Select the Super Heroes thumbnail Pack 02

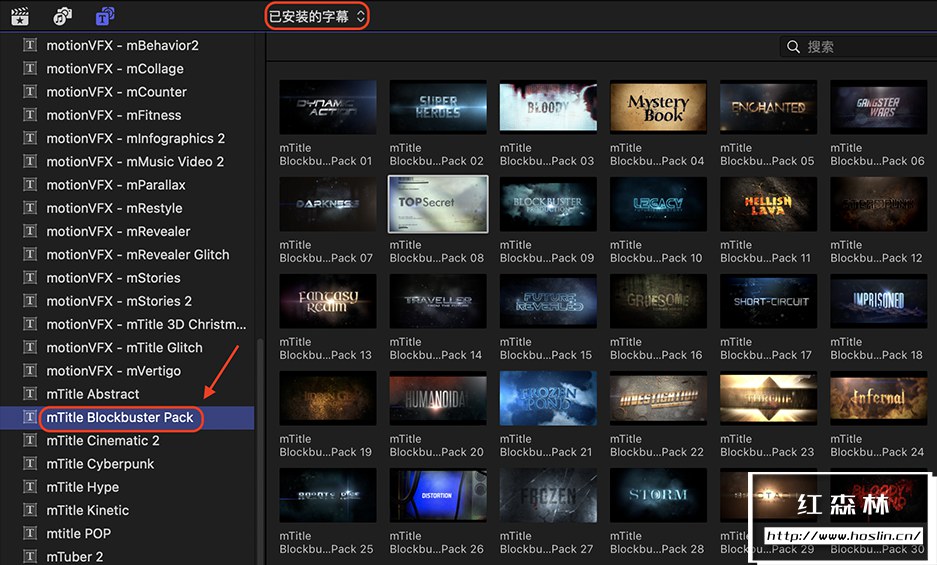click(438, 107)
